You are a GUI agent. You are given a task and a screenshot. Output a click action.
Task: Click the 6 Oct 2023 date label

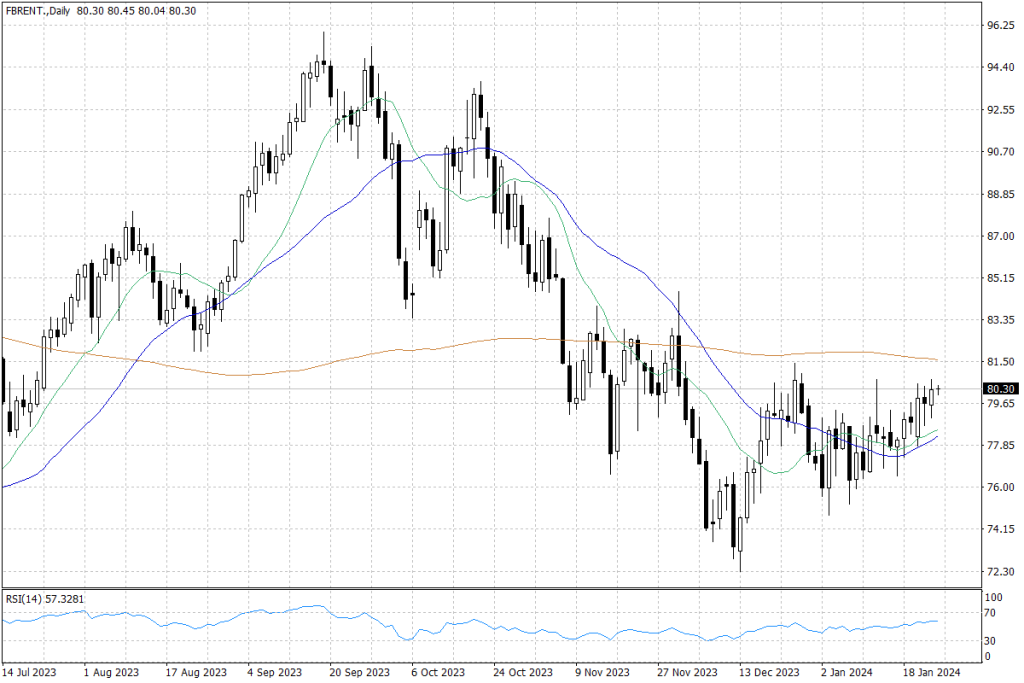click(440, 673)
